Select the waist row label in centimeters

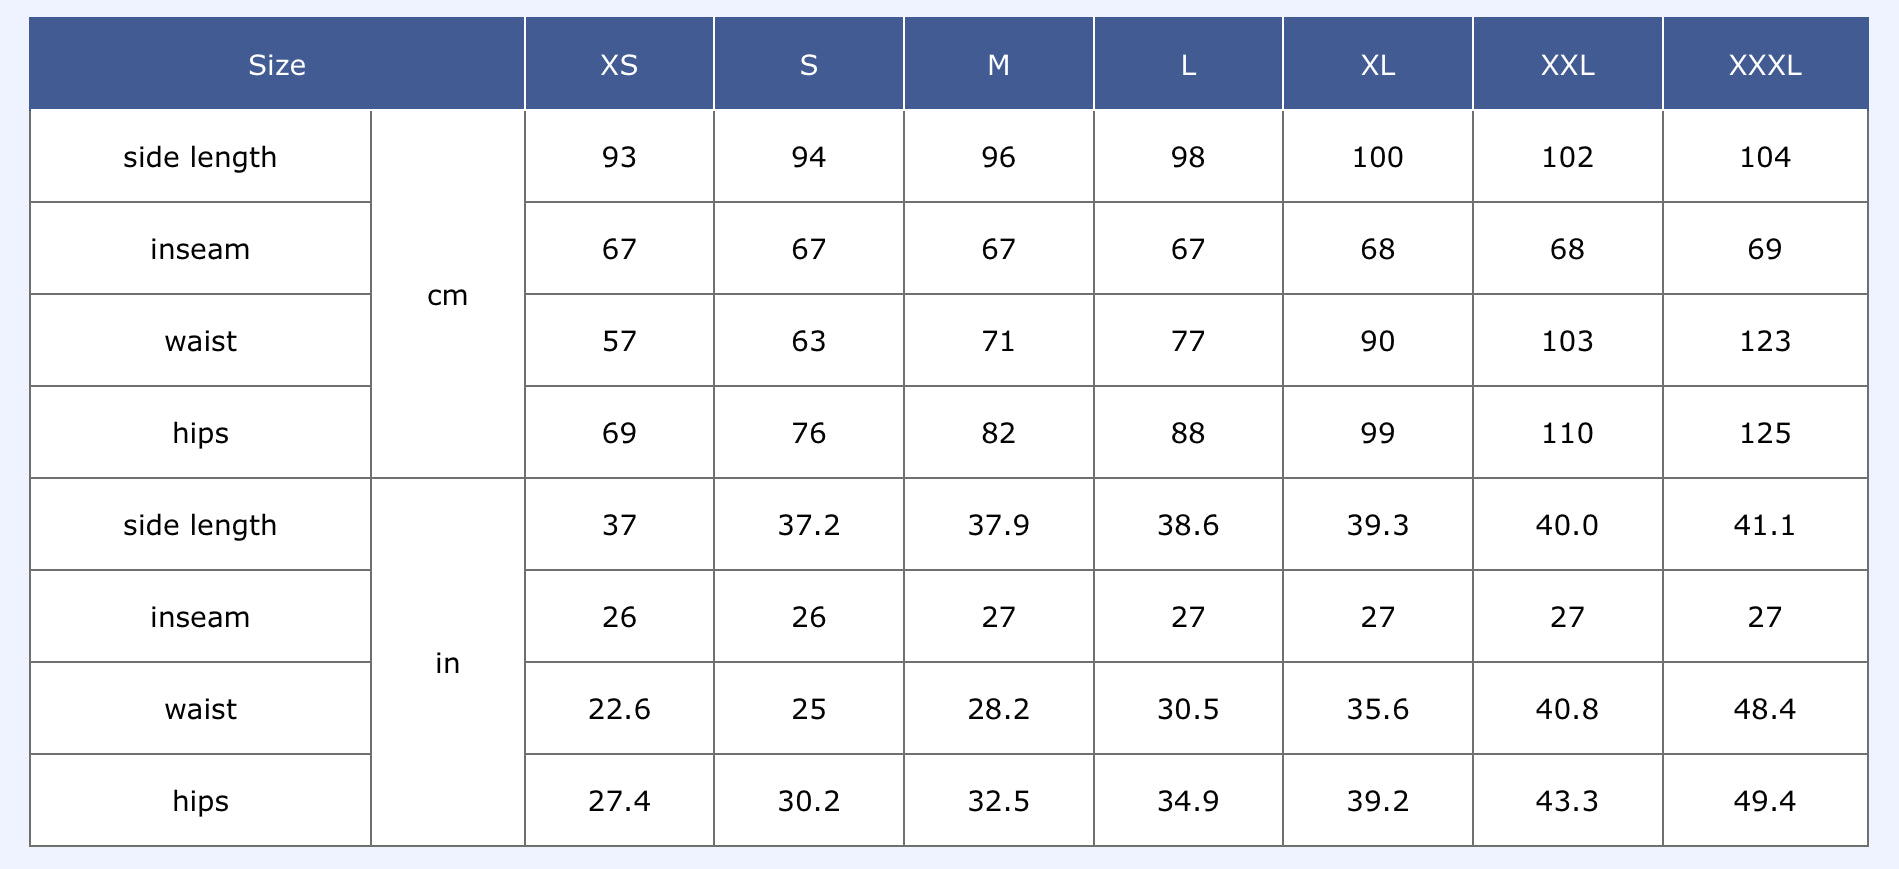point(200,342)
